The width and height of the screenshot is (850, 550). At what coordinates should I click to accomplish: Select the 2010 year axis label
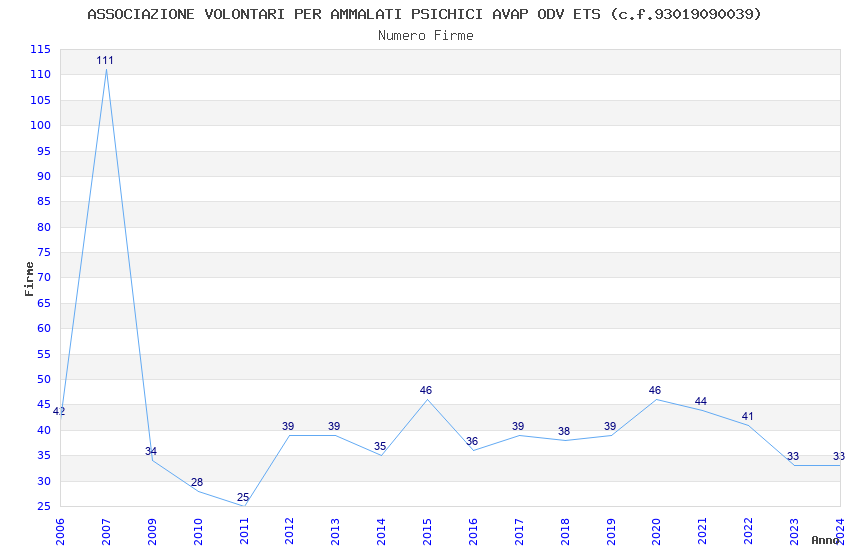coord(197,531)
